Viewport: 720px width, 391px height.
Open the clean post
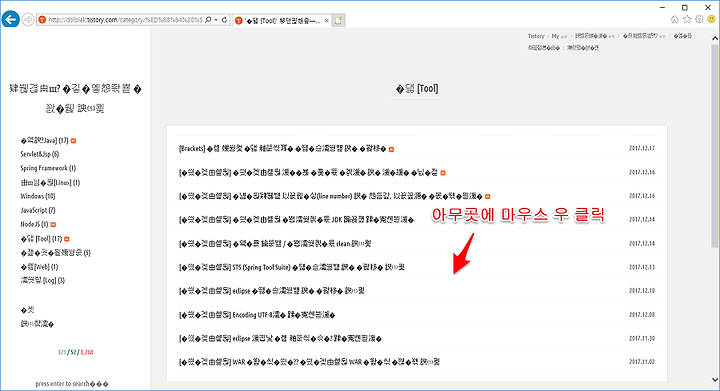click(275, 243)
